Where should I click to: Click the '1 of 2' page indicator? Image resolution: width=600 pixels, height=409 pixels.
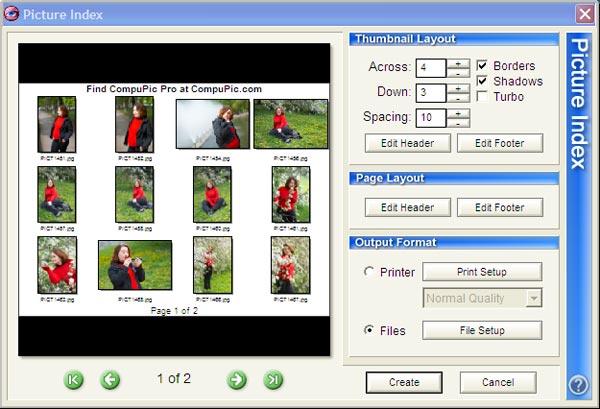point(174,378)
